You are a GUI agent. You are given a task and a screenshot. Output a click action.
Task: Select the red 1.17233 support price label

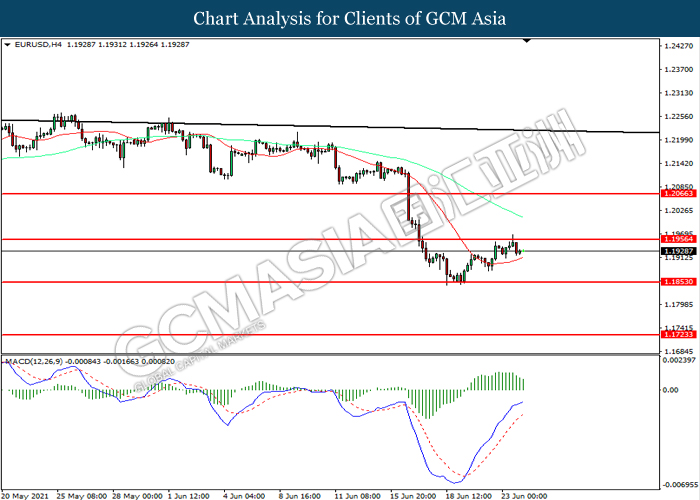[x=679, y=334]
